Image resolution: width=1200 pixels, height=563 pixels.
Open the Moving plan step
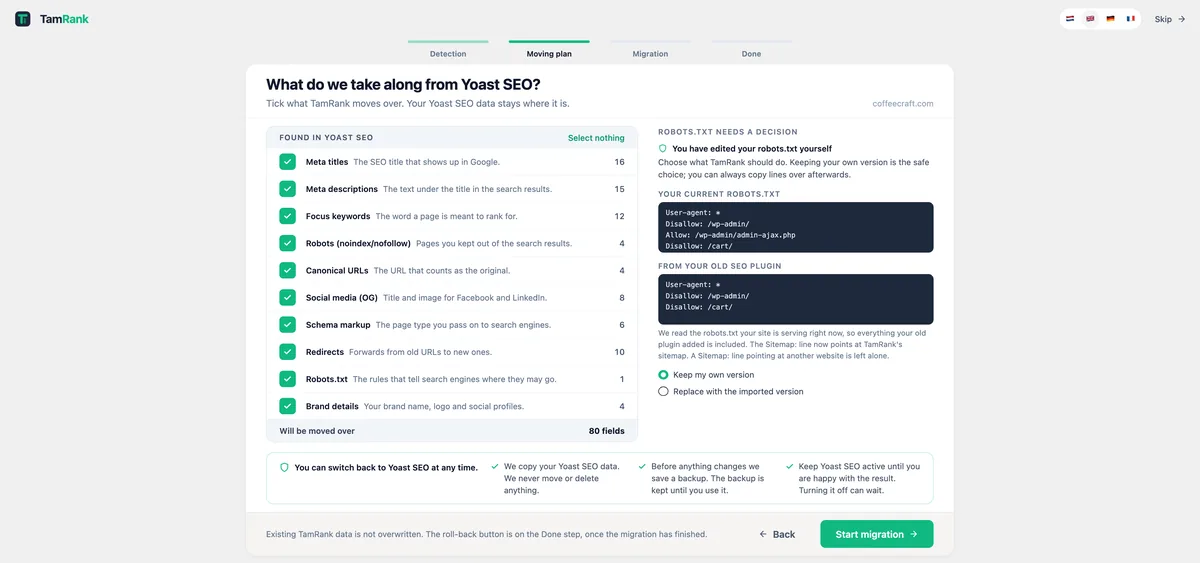(x=549, y=49)
